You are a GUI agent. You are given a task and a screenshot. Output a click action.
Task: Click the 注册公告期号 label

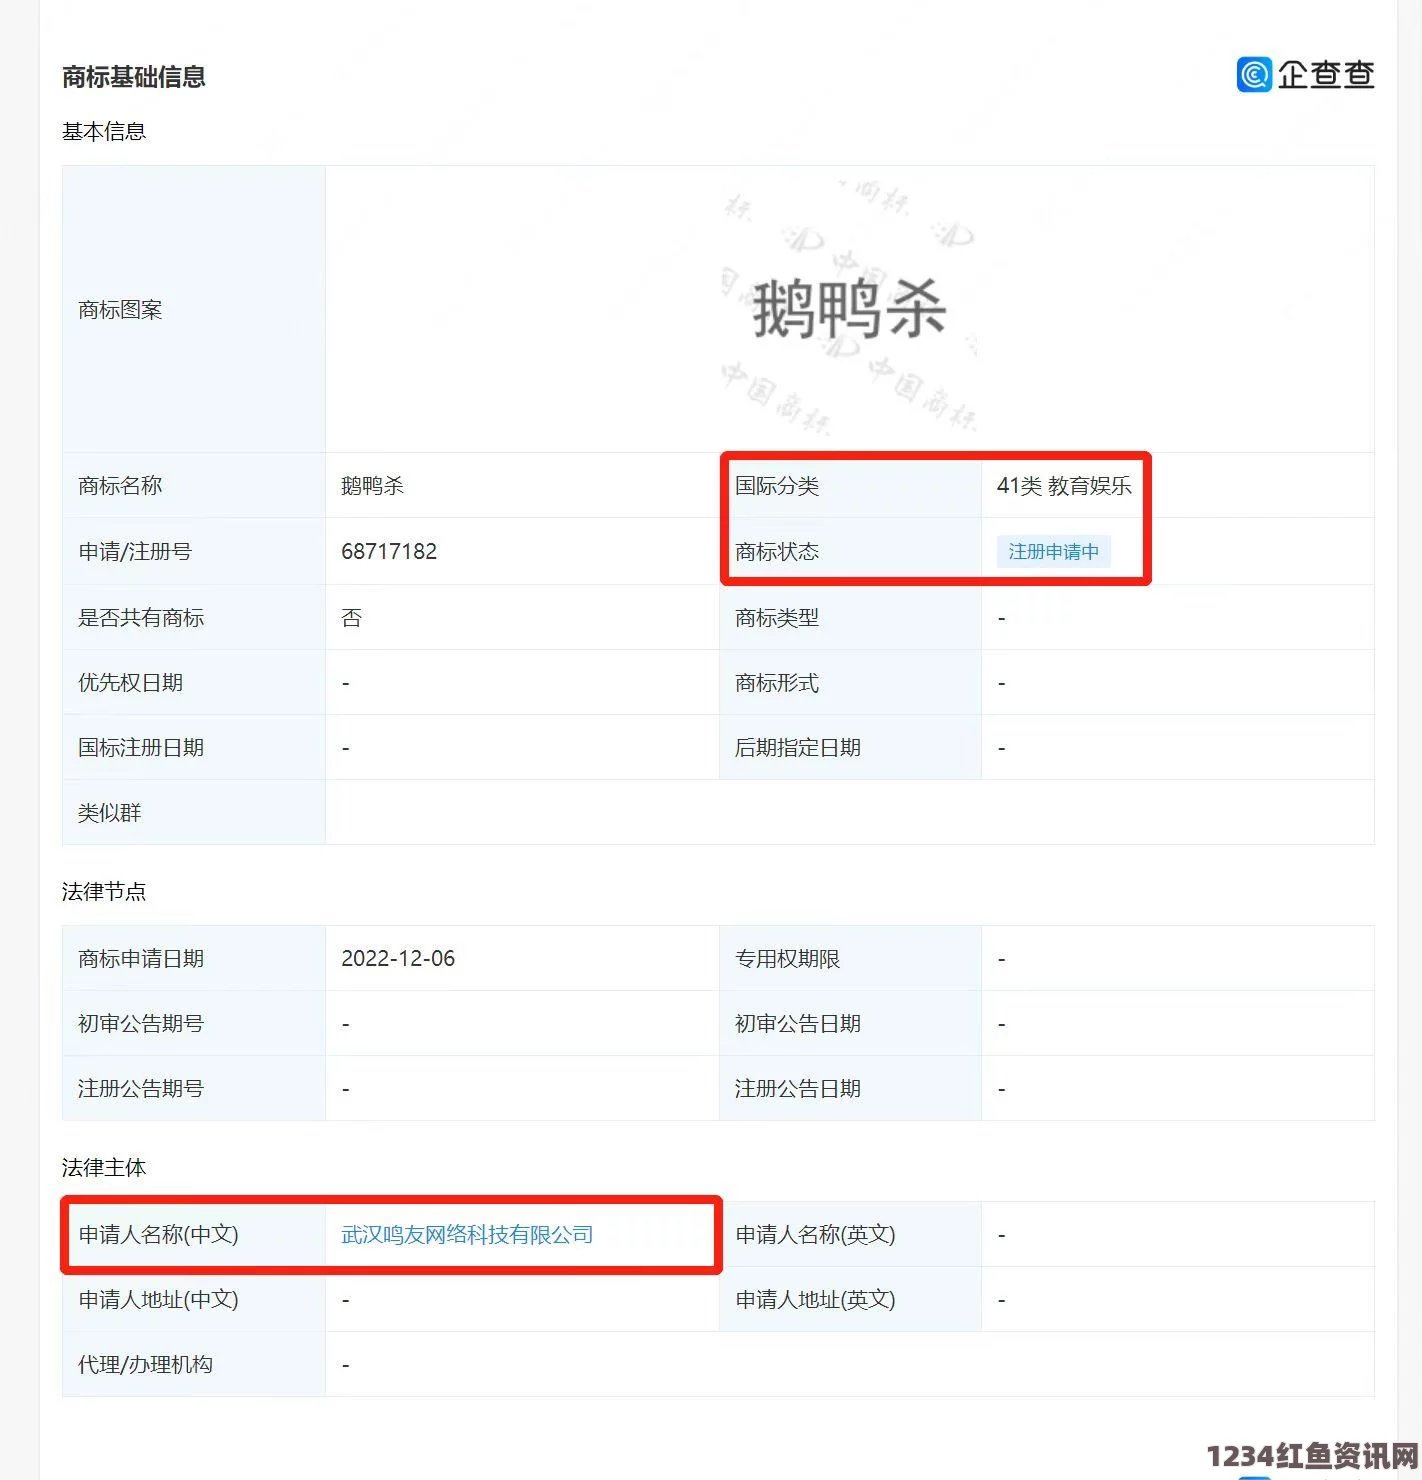click(x=141, y=1089)
